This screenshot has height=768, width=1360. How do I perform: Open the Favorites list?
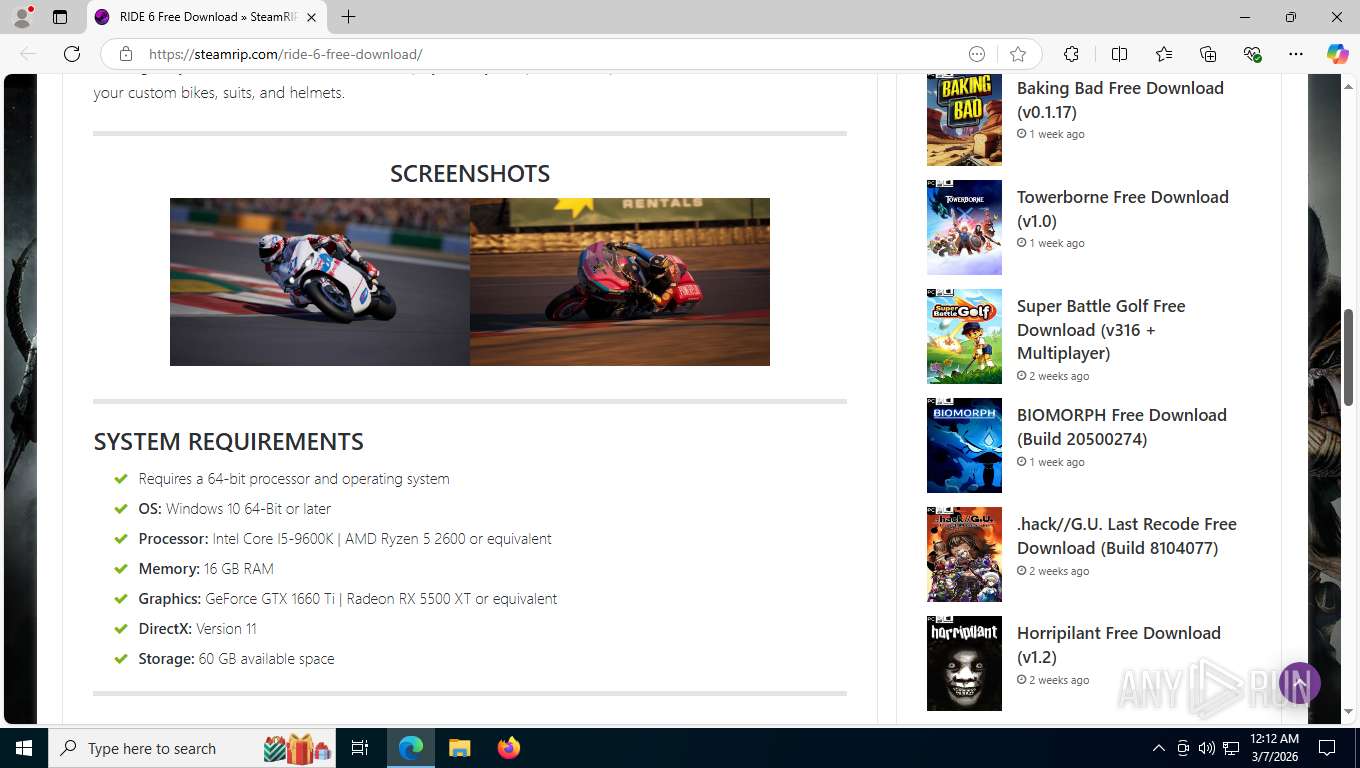point(1164,54)
